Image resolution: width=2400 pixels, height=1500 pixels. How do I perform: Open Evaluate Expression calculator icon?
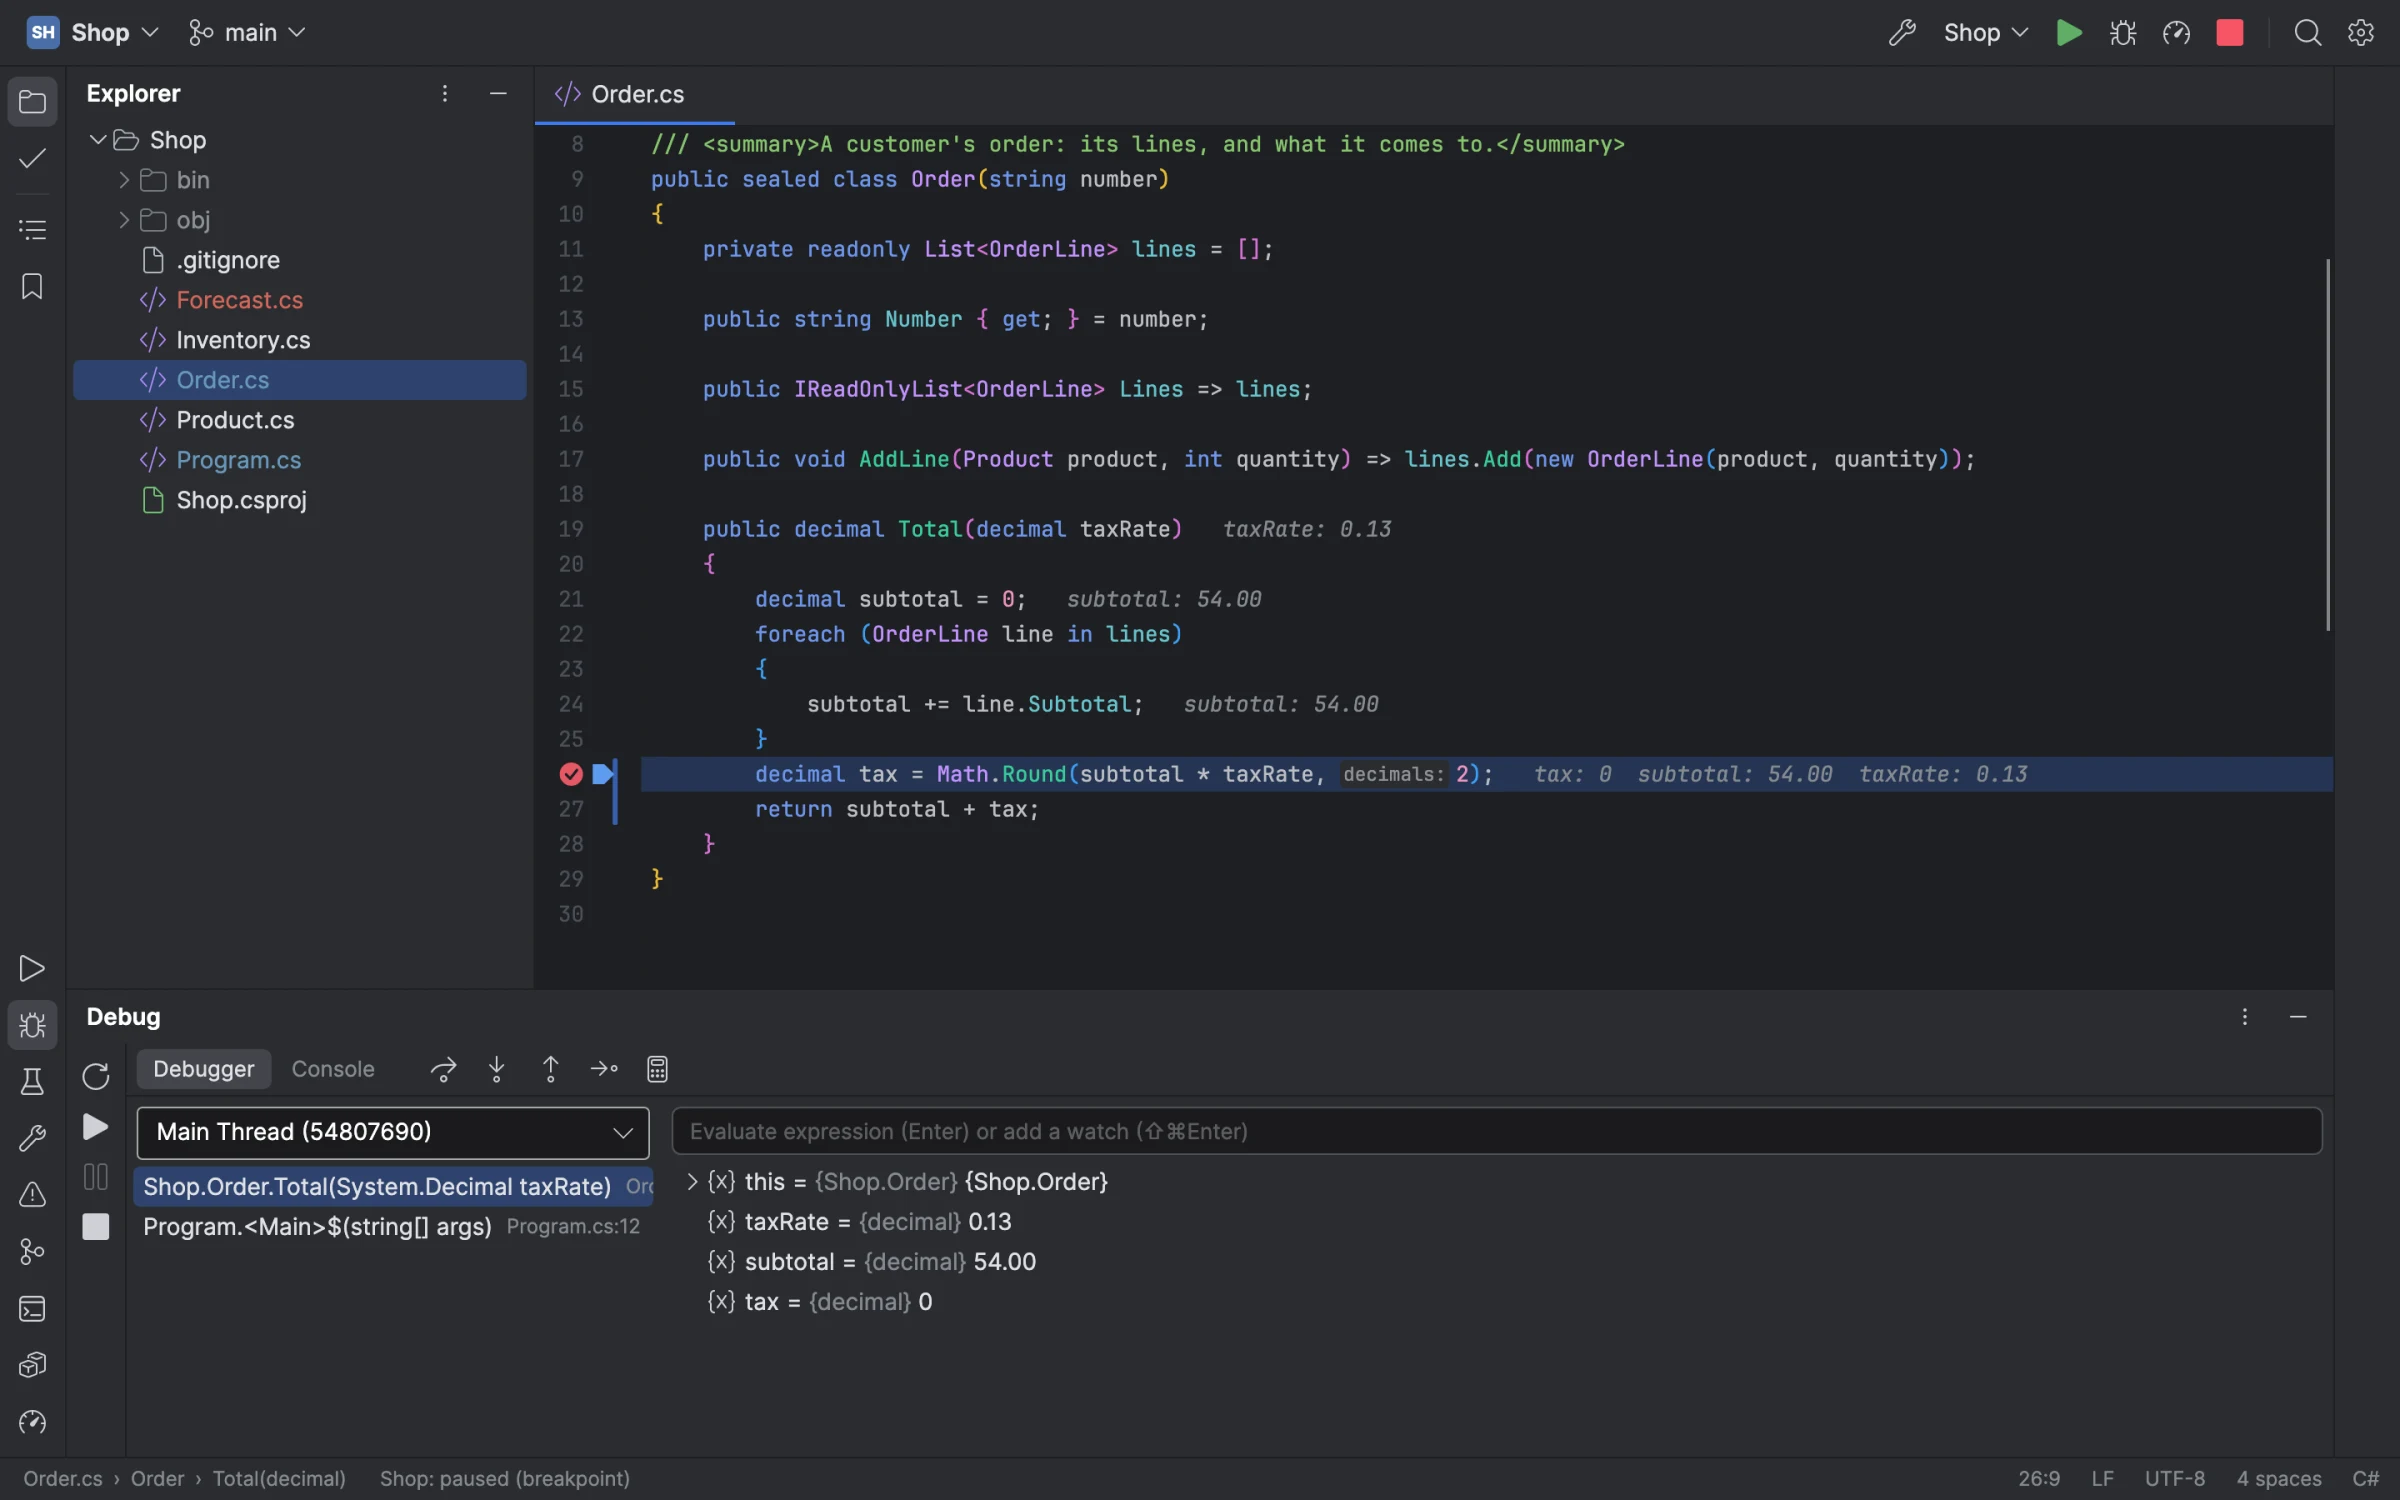pos(657,1069)
